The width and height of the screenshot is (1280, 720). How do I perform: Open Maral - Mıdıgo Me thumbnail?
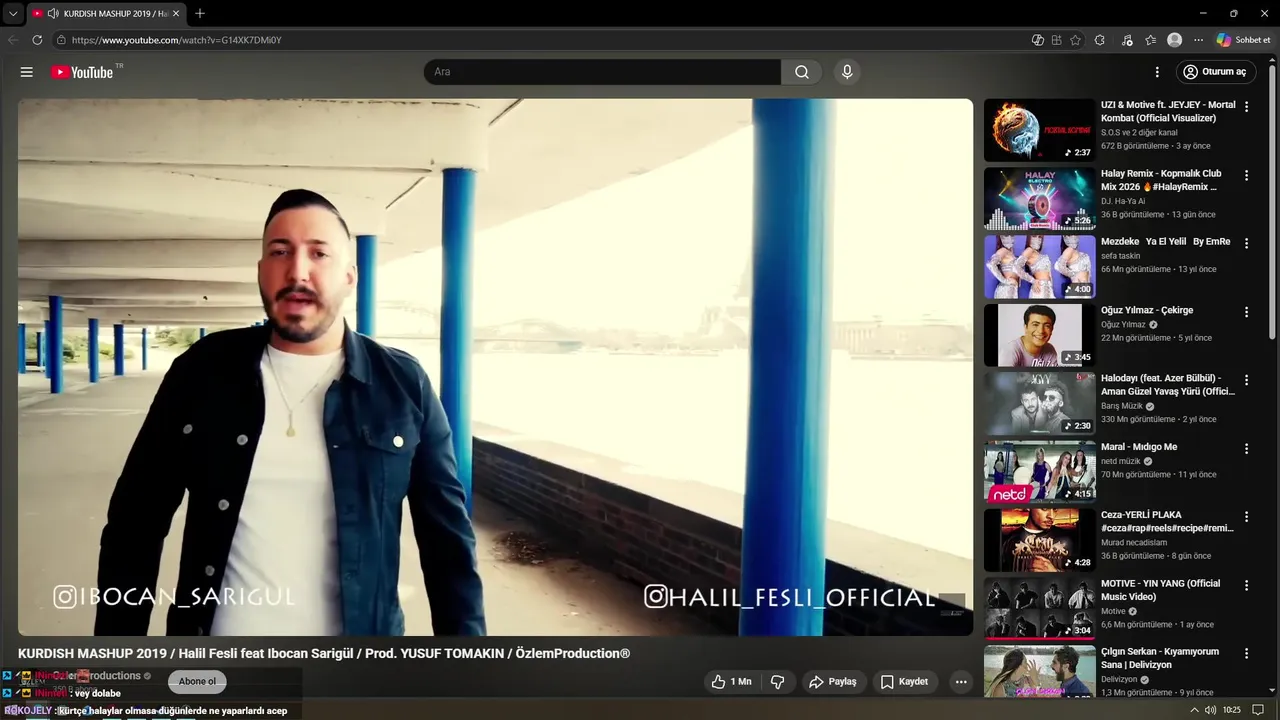(x=1040, y=472)
